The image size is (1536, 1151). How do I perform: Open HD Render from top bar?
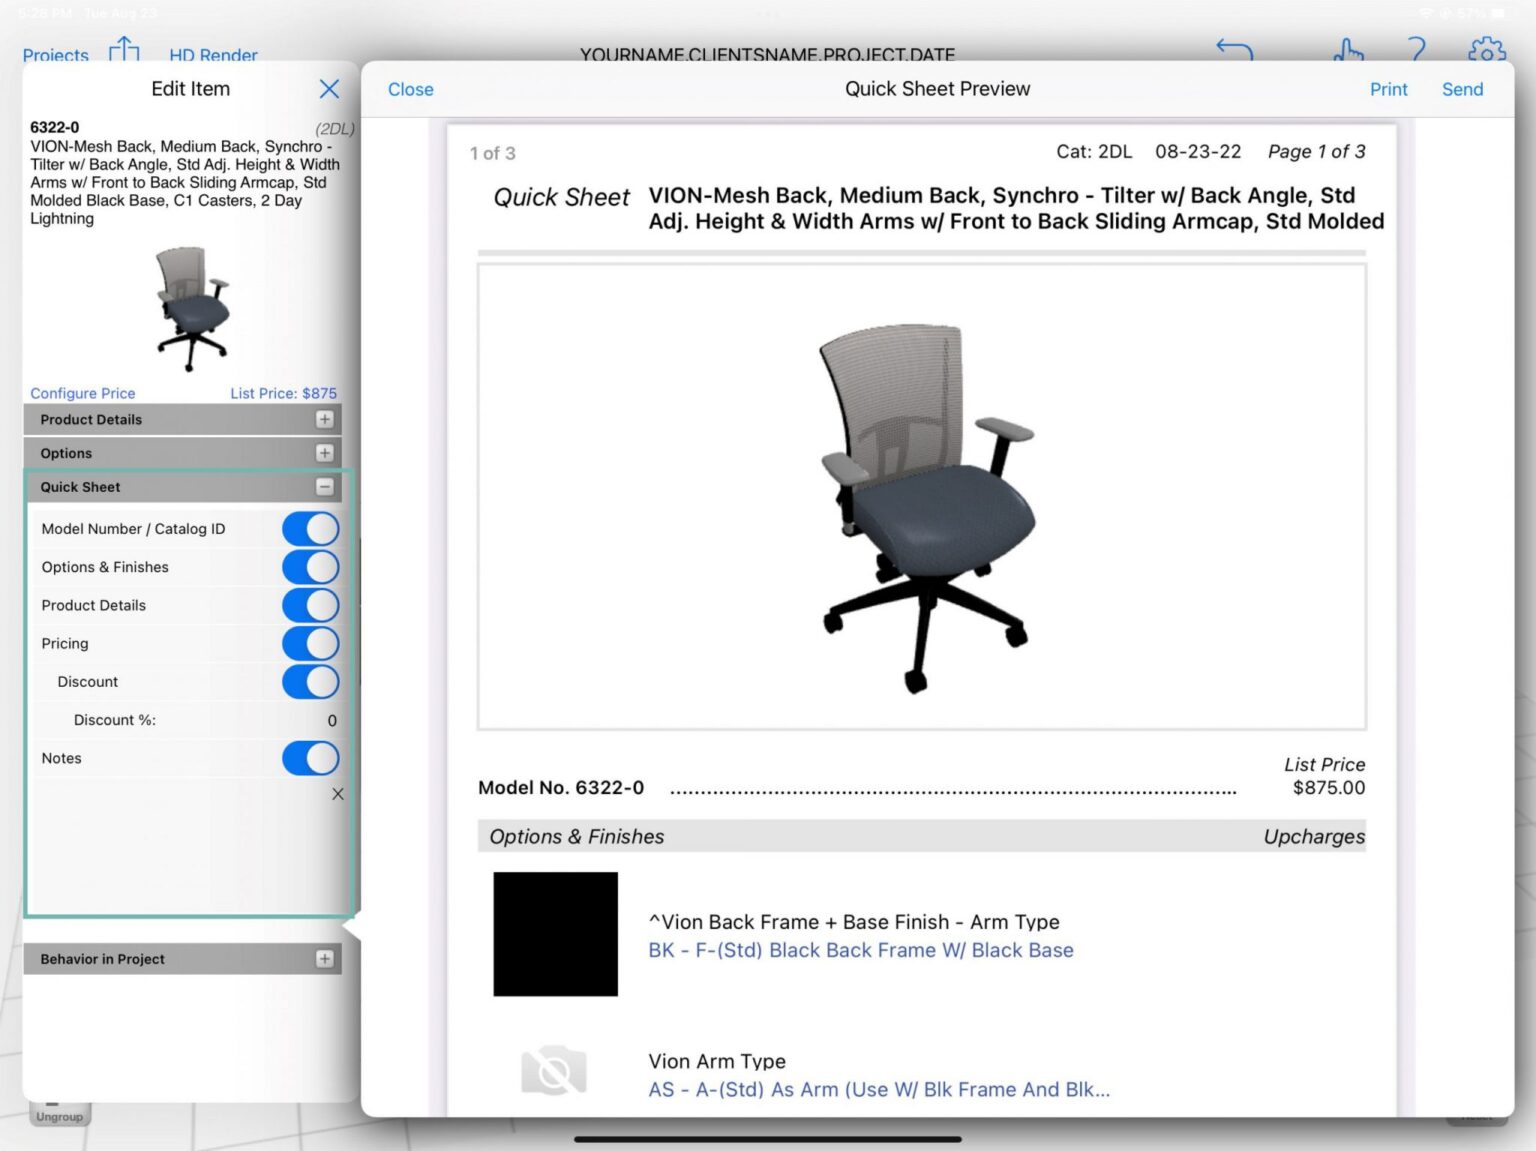(x=213, y=55)
